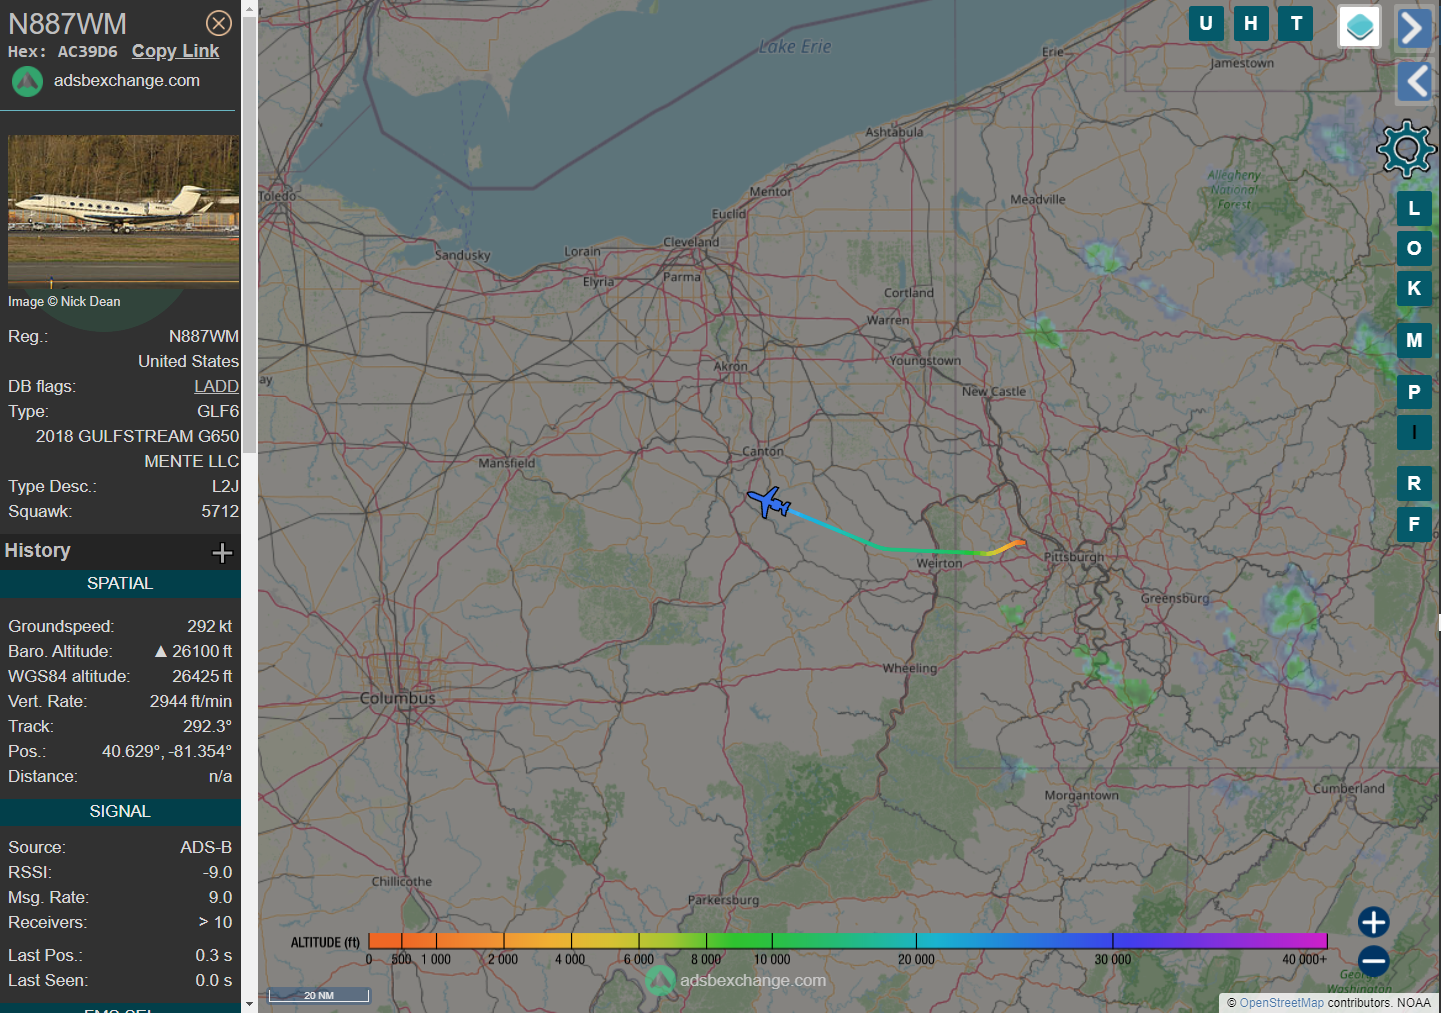Viewport: 1441px width, 1013px height.
Task: Toggle the M map button
Action: 1414,340
